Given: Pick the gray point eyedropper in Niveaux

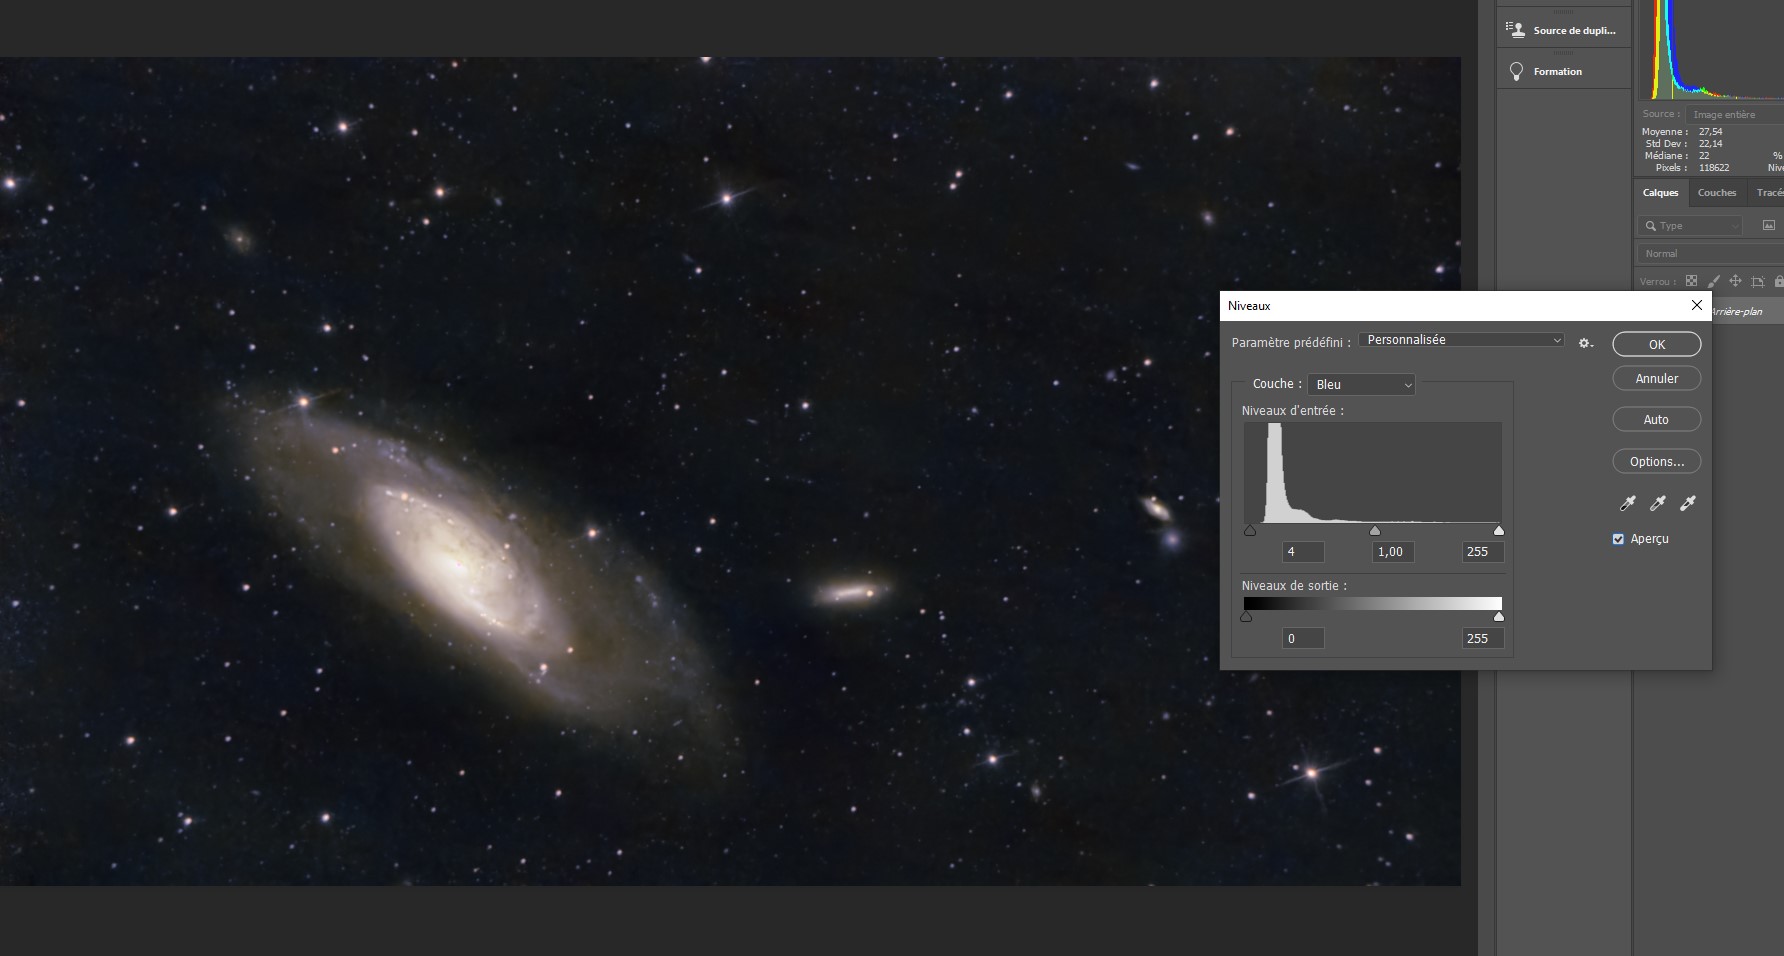Looking at the screenshot, I should [1657, 503].
